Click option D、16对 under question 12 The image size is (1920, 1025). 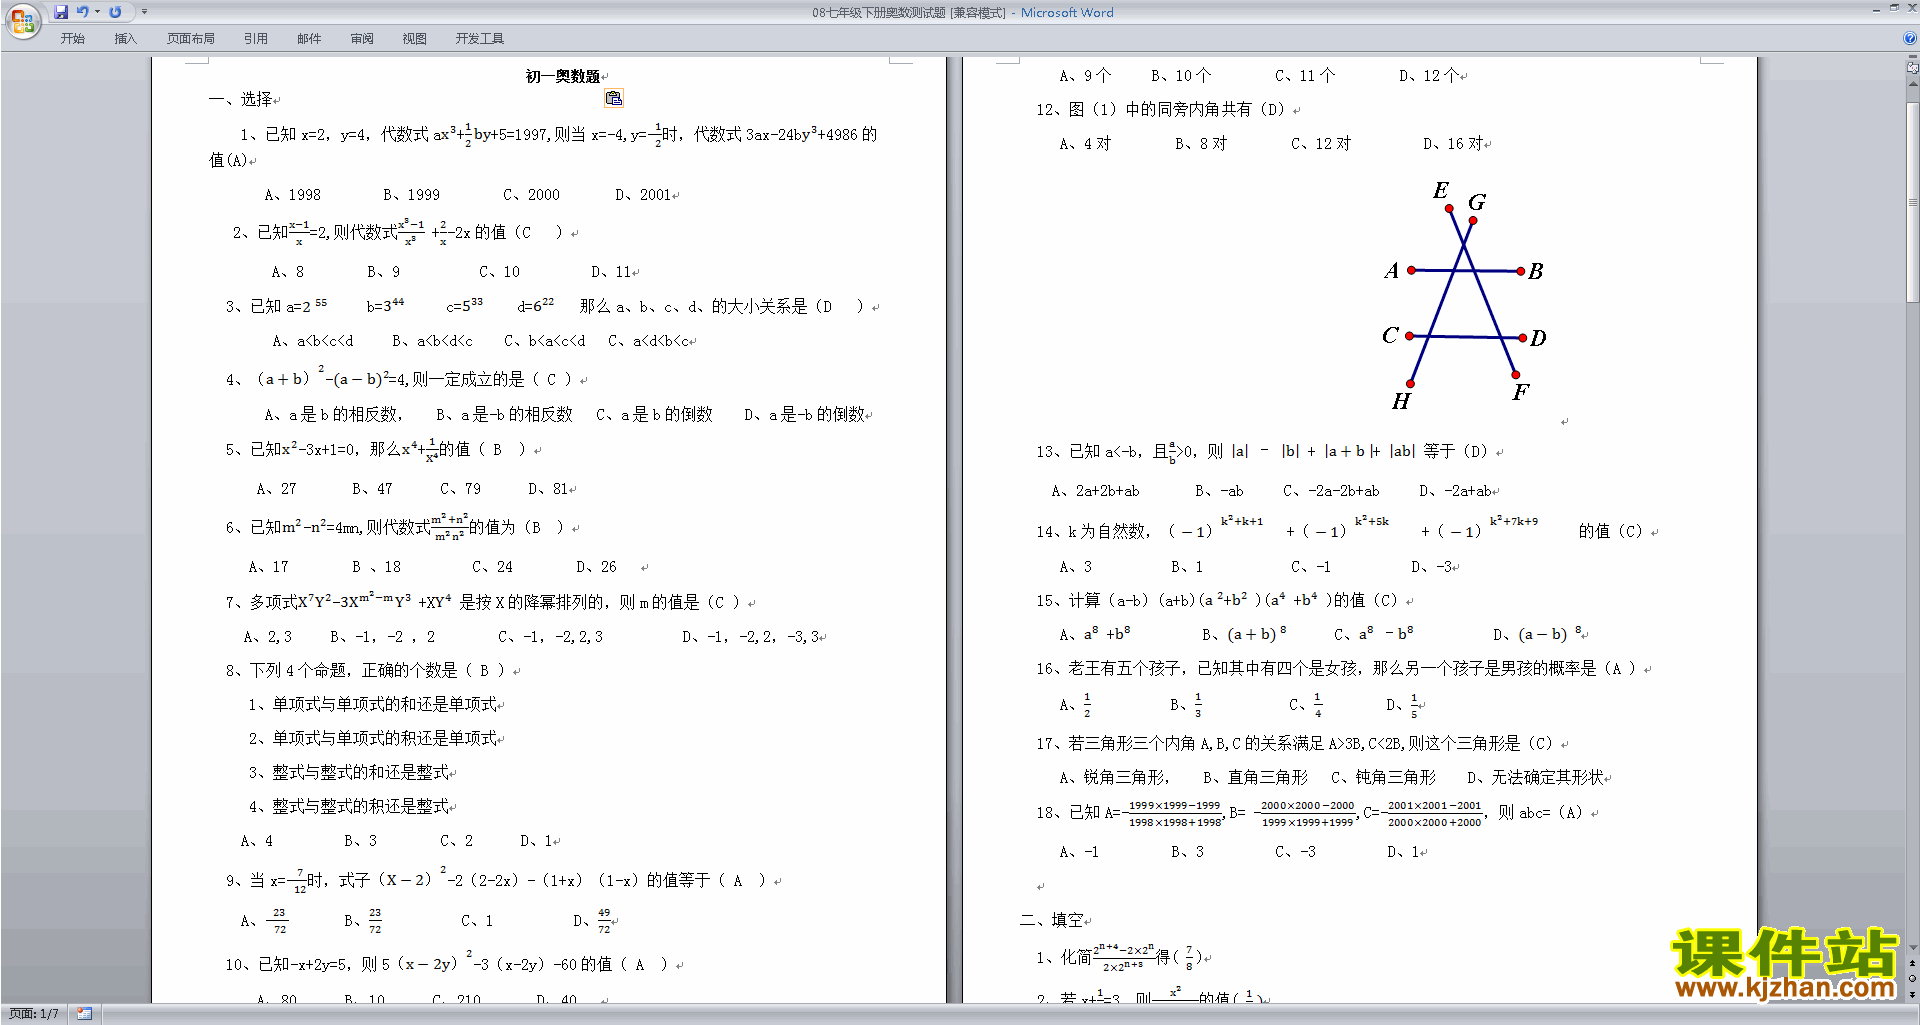click(x=1453, y=144)
